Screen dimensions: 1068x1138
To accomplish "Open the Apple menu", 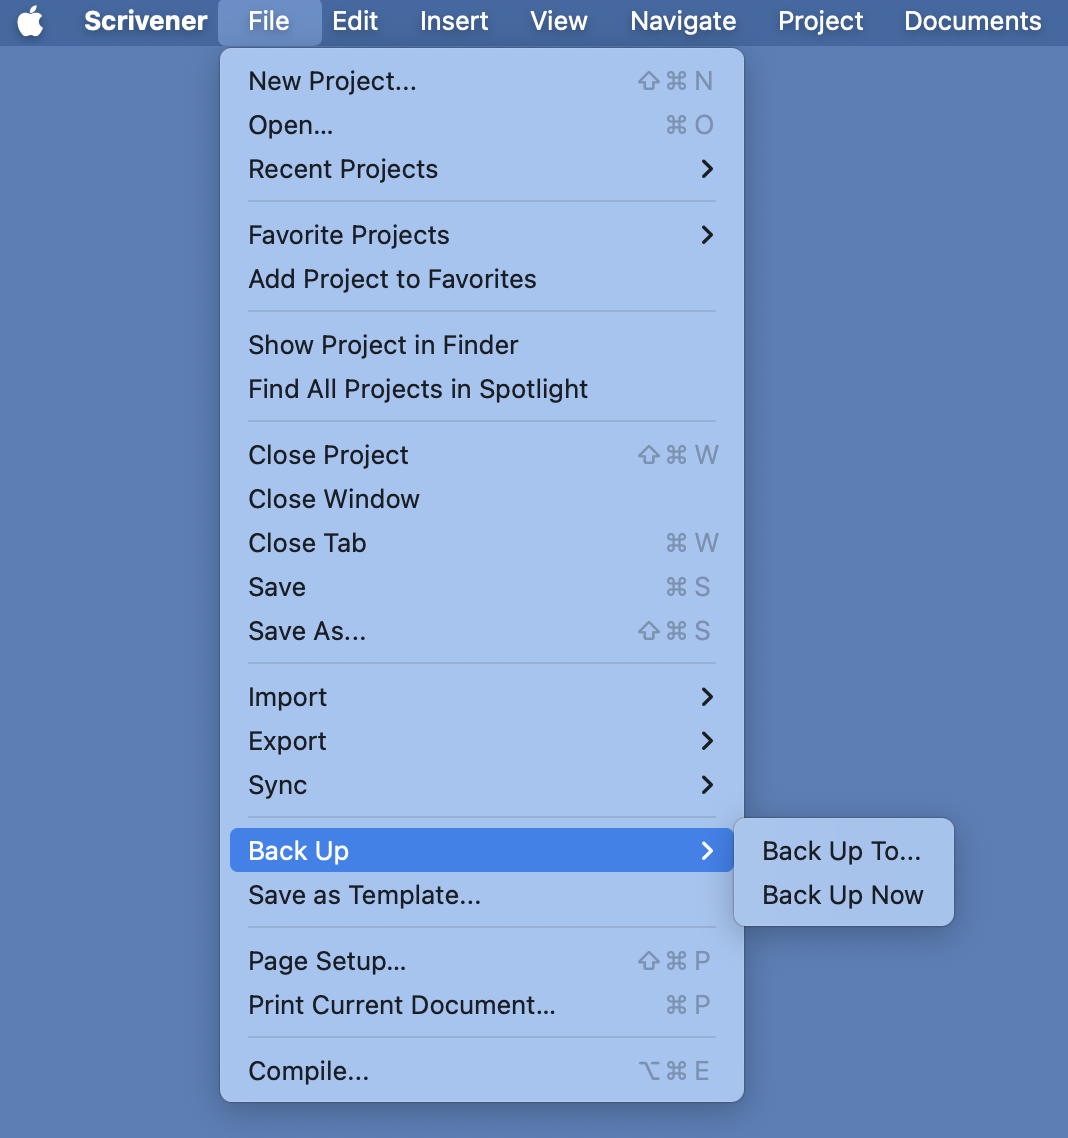I will point(30,21).
